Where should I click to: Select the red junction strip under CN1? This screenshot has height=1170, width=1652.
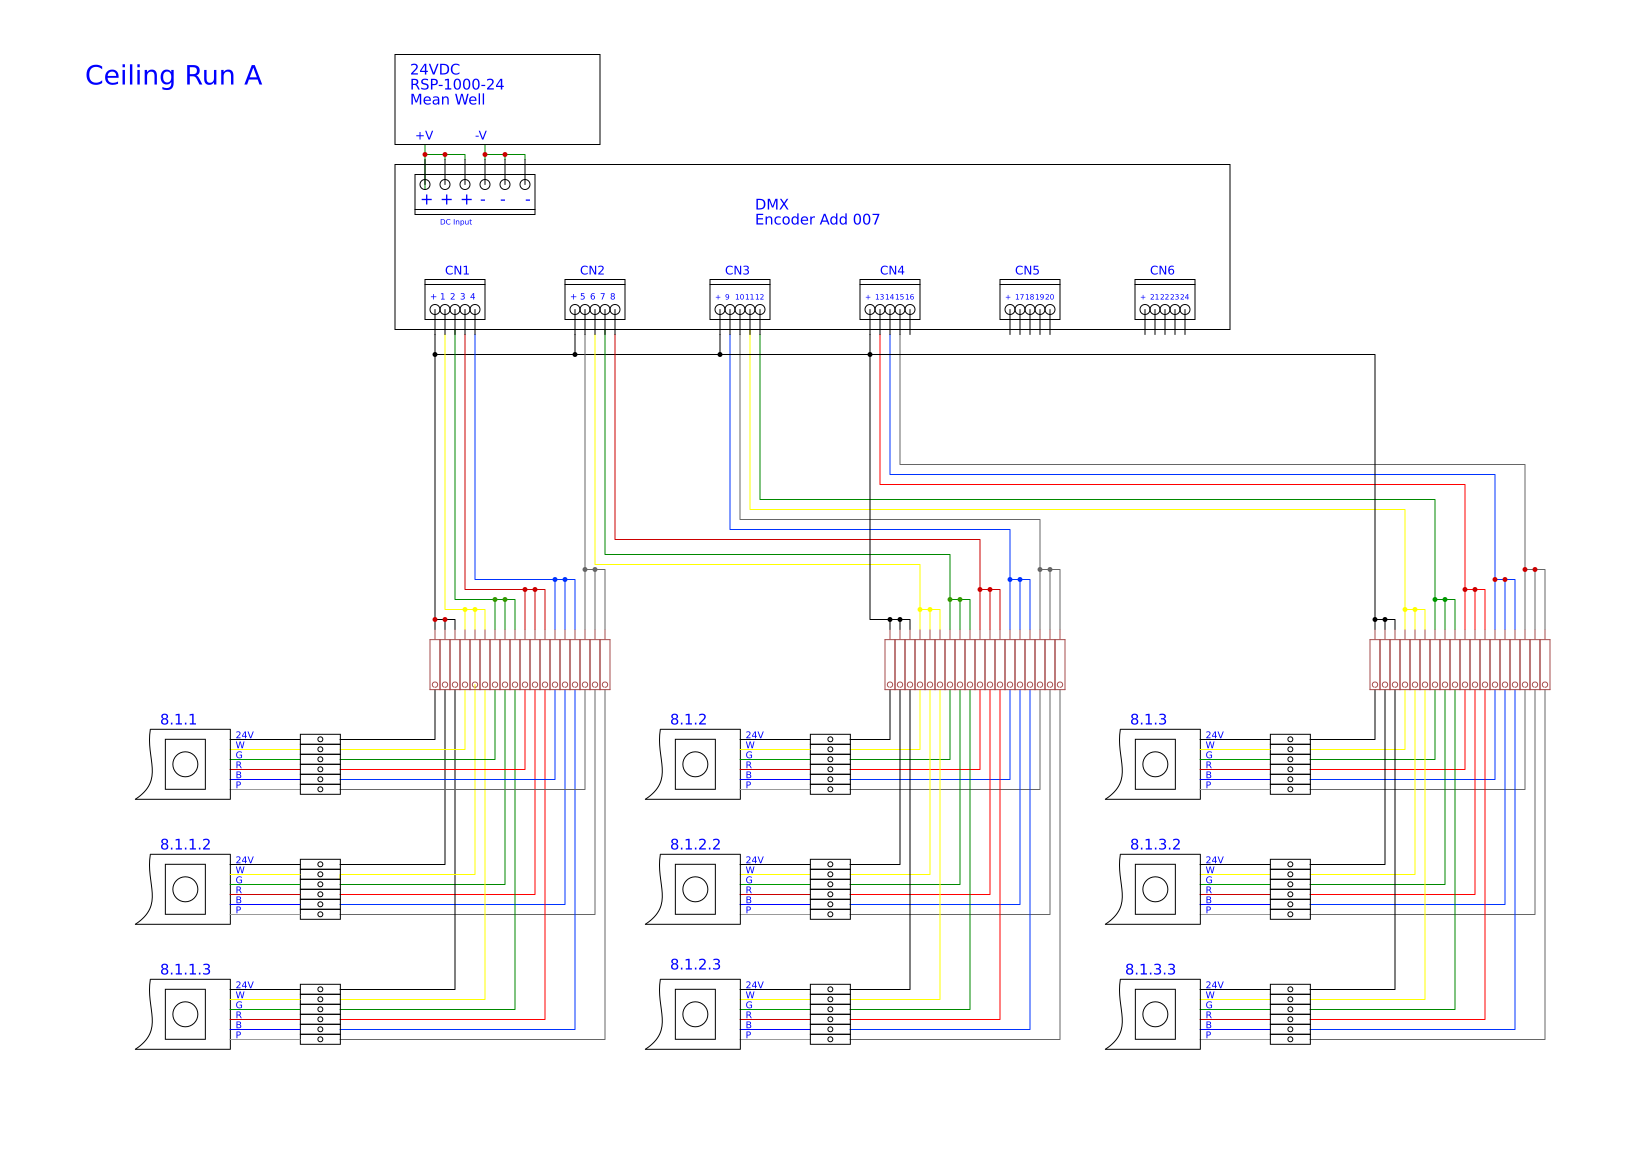(x=520, y=665)
